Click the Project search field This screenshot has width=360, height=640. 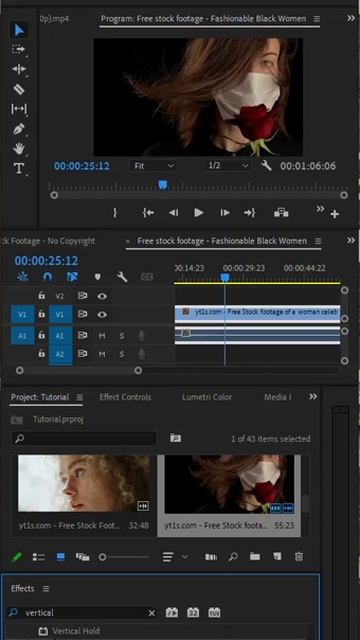tap(84, 438)
